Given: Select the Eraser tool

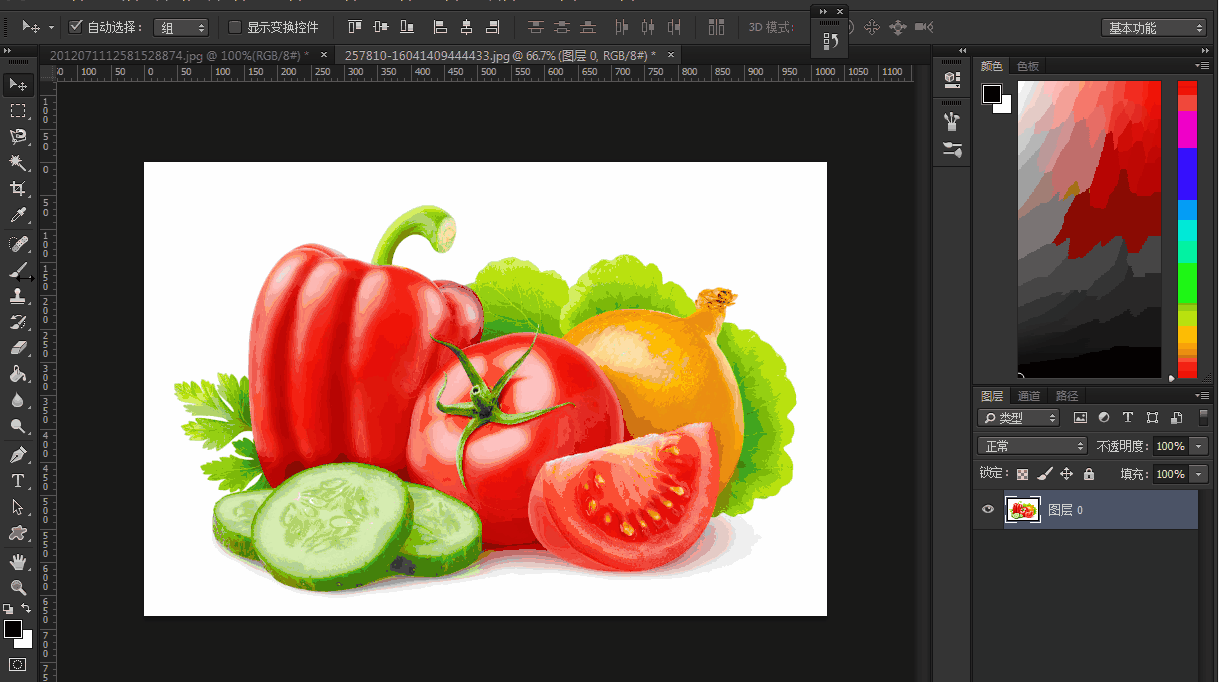Looking at the screenshot, I should 18,348.
